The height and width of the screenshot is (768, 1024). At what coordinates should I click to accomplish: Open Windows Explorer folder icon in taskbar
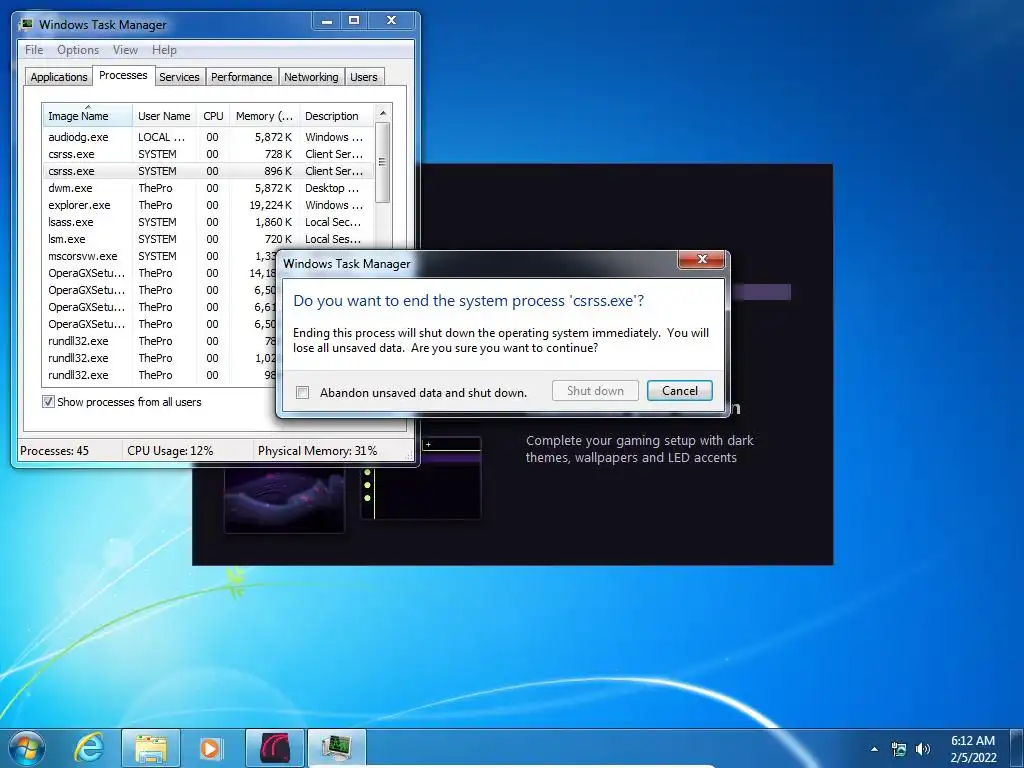coord(151,748)
